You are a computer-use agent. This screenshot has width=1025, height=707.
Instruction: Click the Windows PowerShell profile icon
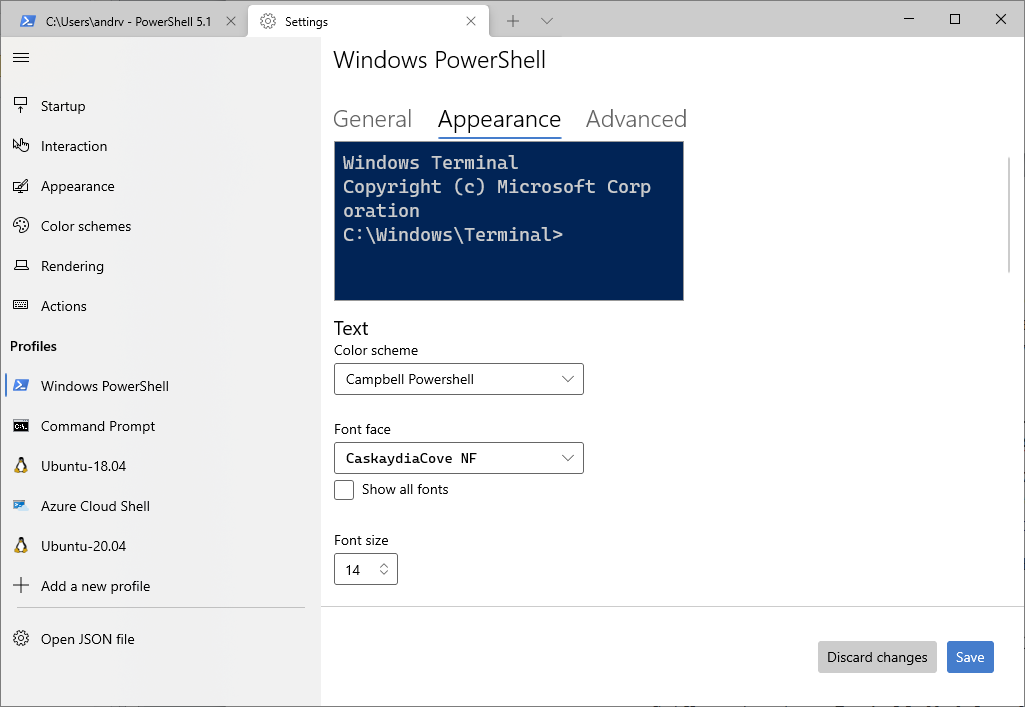[21, 386]
